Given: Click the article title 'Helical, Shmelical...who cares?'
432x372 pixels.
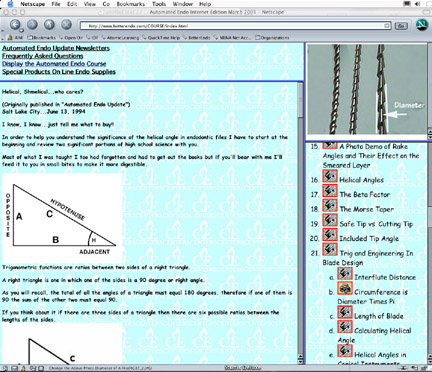Looking at the screenshot, I should pyautogui.click(x=43, y=92).
